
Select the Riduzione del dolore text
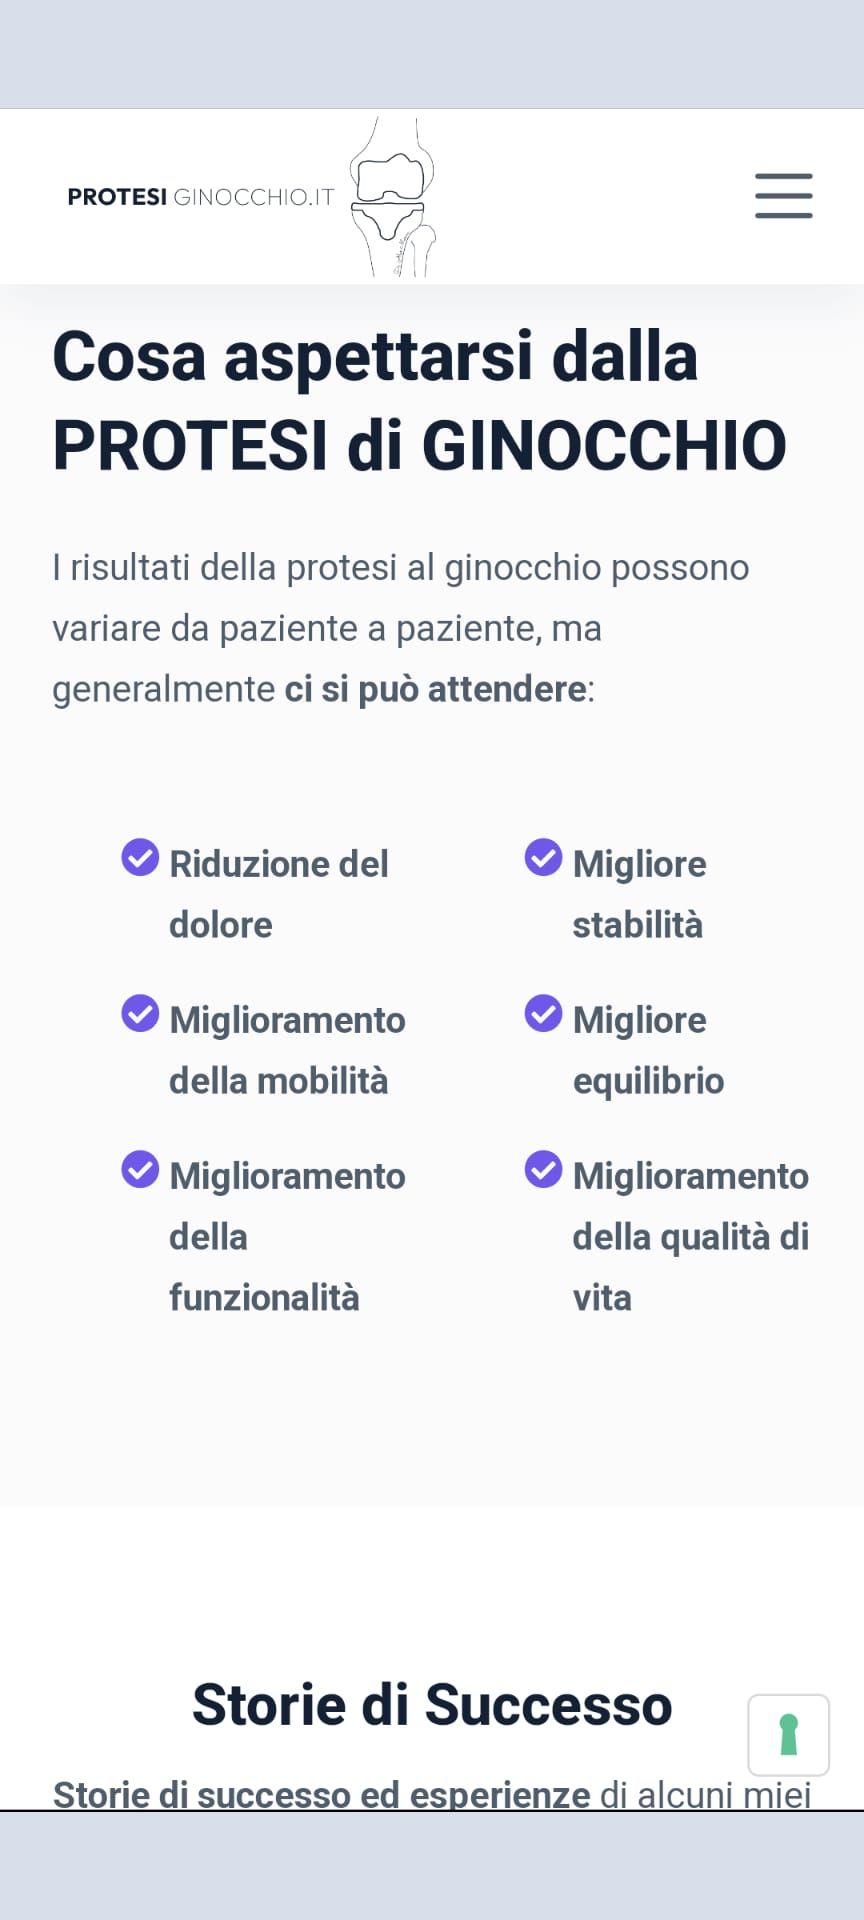tap(277, 894)
